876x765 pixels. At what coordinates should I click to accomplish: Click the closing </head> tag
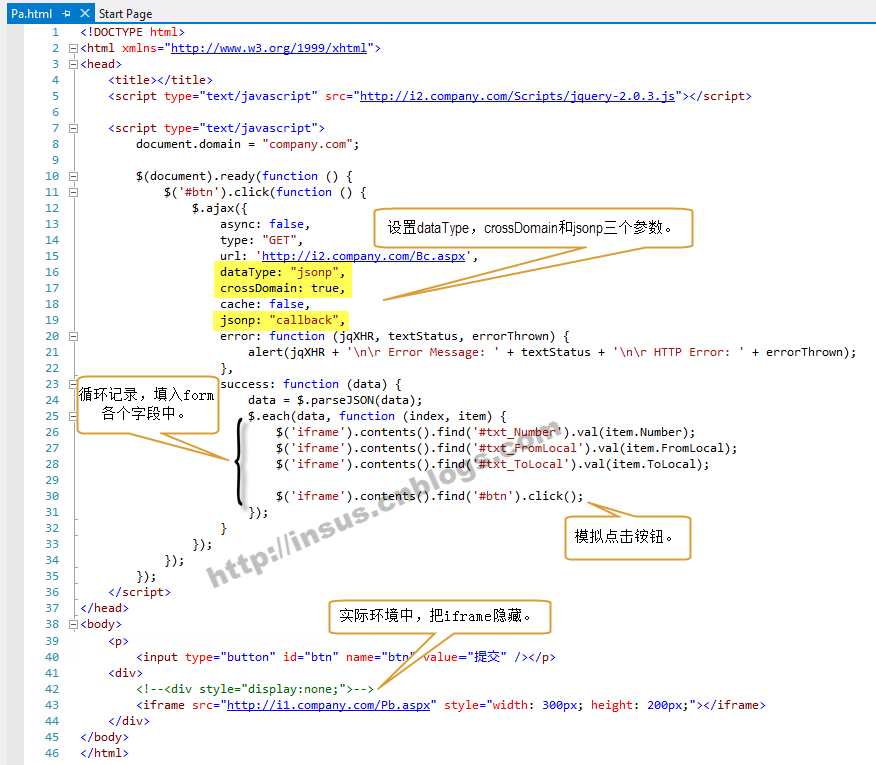coord(104,608)
